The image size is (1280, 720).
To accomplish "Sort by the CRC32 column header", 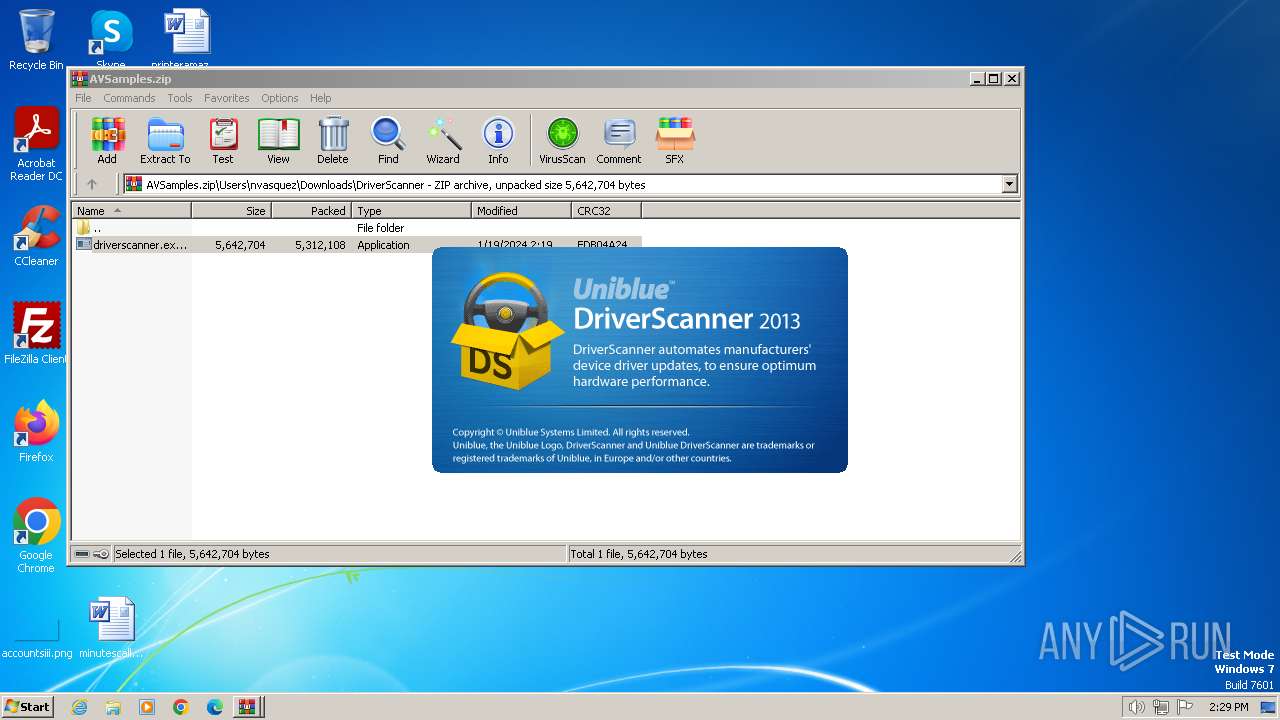I will pos(606,211).
